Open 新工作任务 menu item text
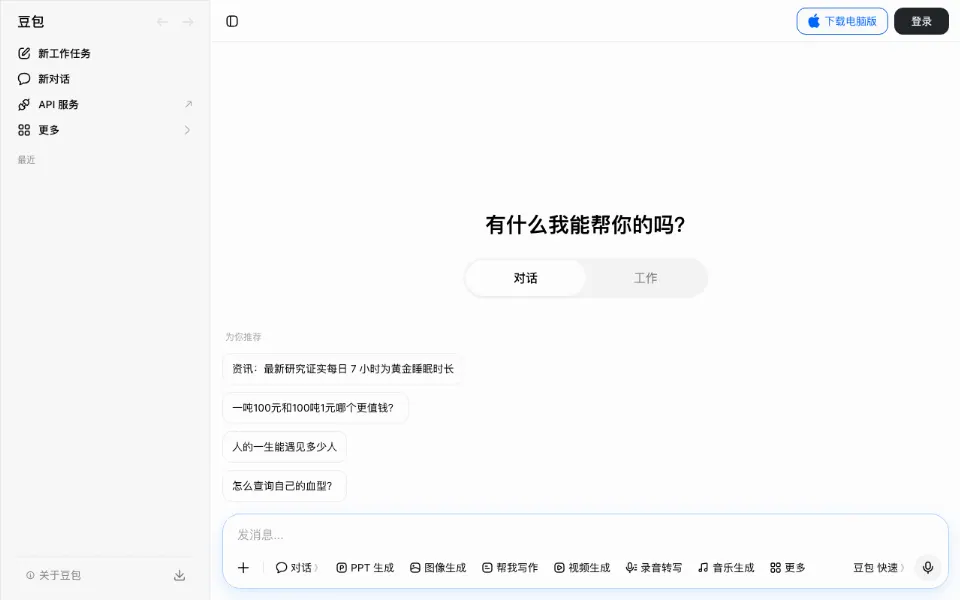The width and height of the screenshot is (960, 600). pos(64,53)
